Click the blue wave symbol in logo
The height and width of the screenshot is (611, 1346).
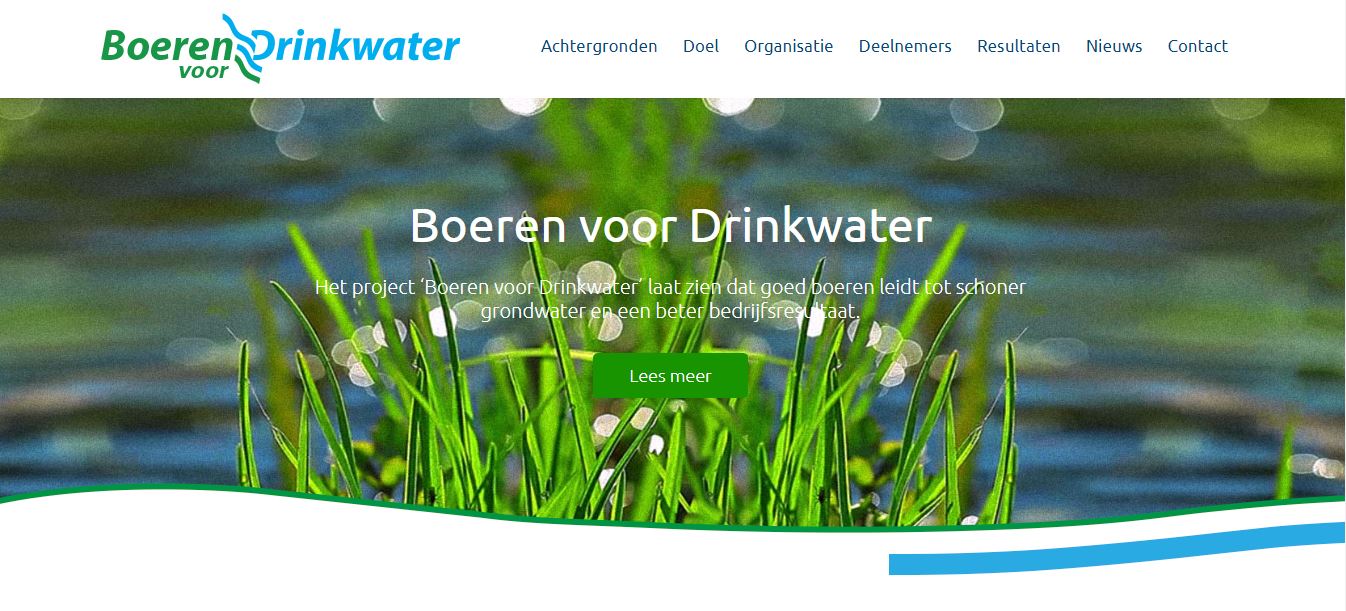click(244, 46)
